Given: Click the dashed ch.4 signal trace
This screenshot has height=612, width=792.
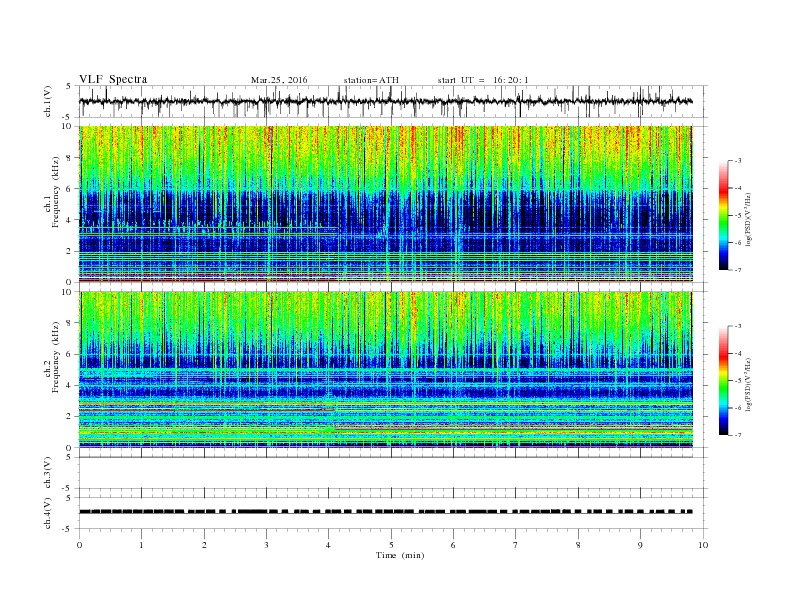Looking at the screenshot, I should [386, 512].
